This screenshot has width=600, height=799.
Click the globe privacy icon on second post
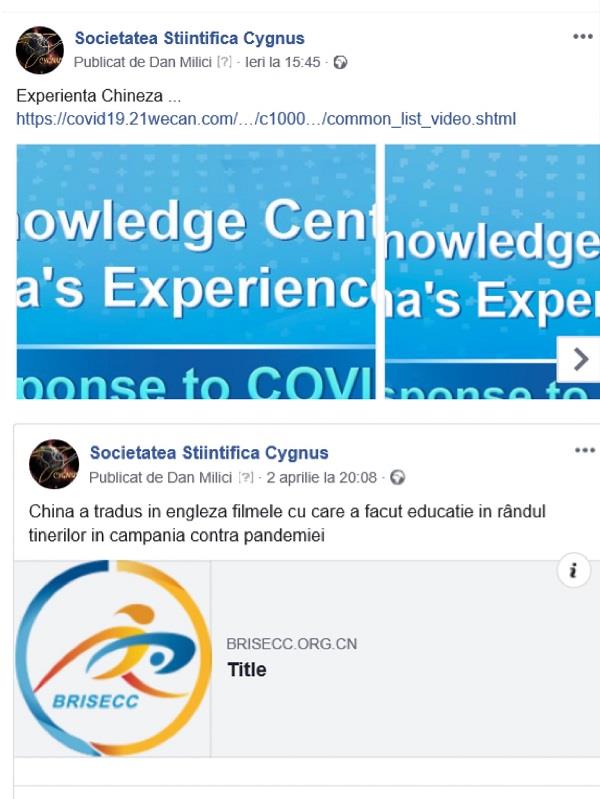click(398, 477)
